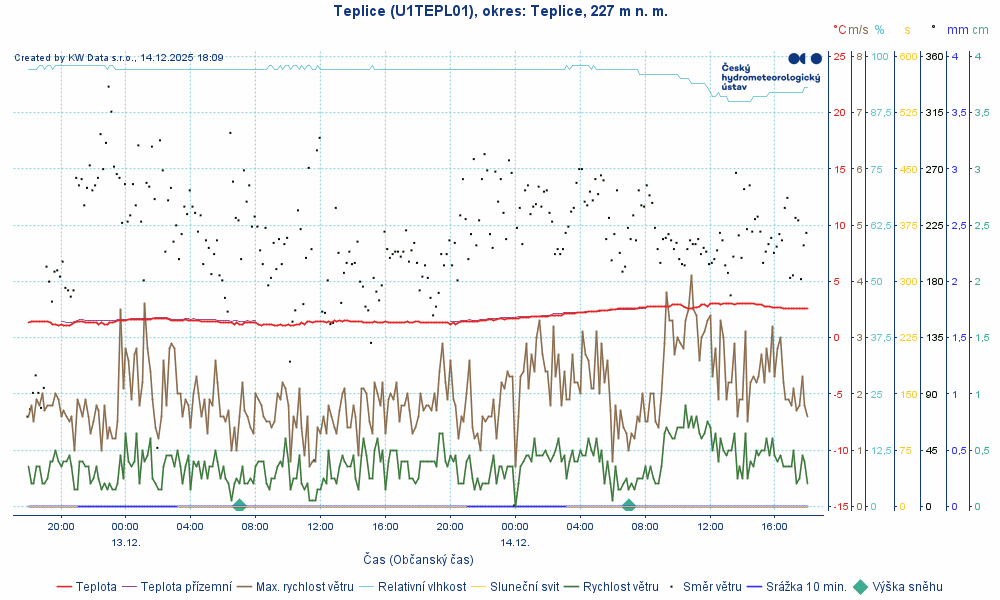Click the Created by KW Data text

[118, 58]
